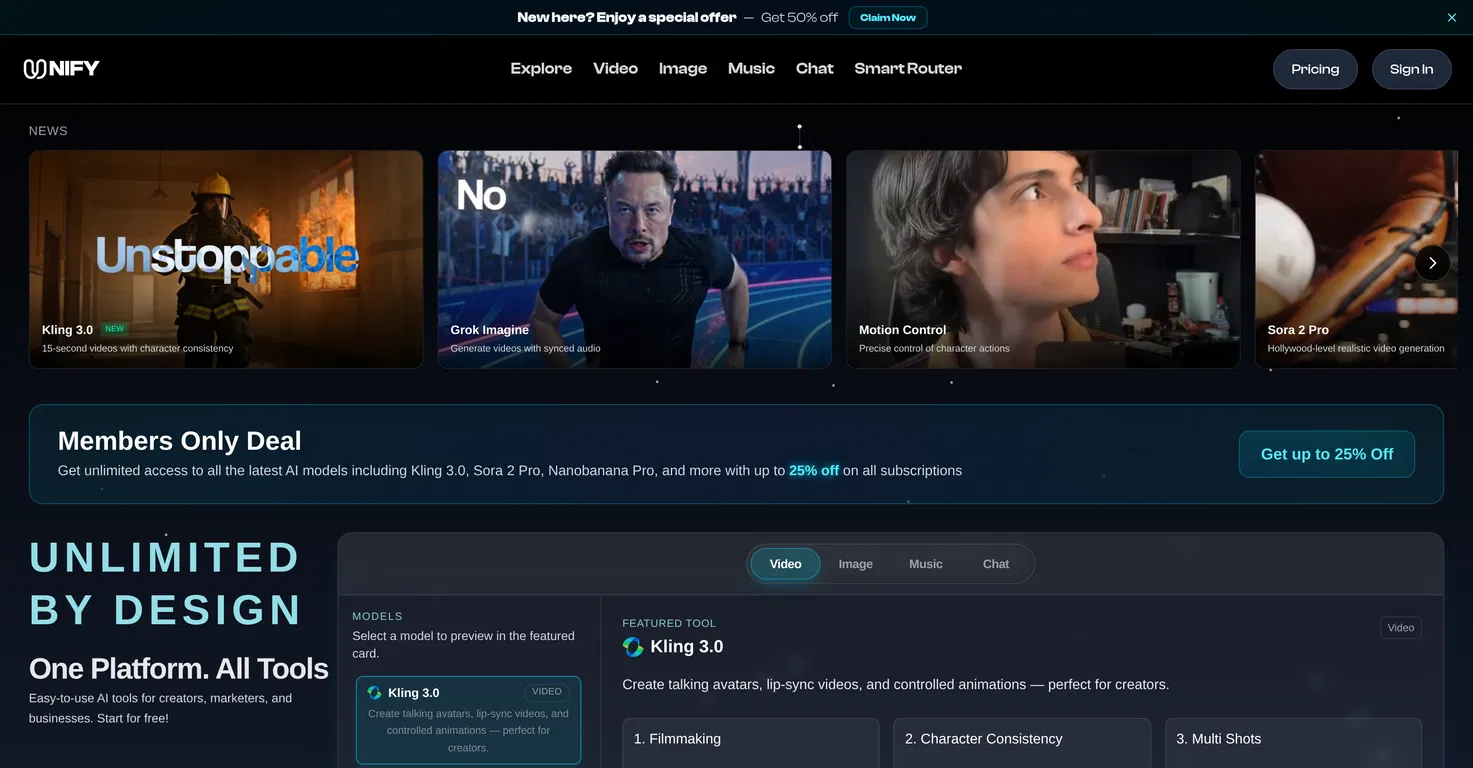This screenshot has height=768, width=1473.
Task: Click the Kling 3.0 logo in Featured Tool
Action: click(x=633, y=647)
